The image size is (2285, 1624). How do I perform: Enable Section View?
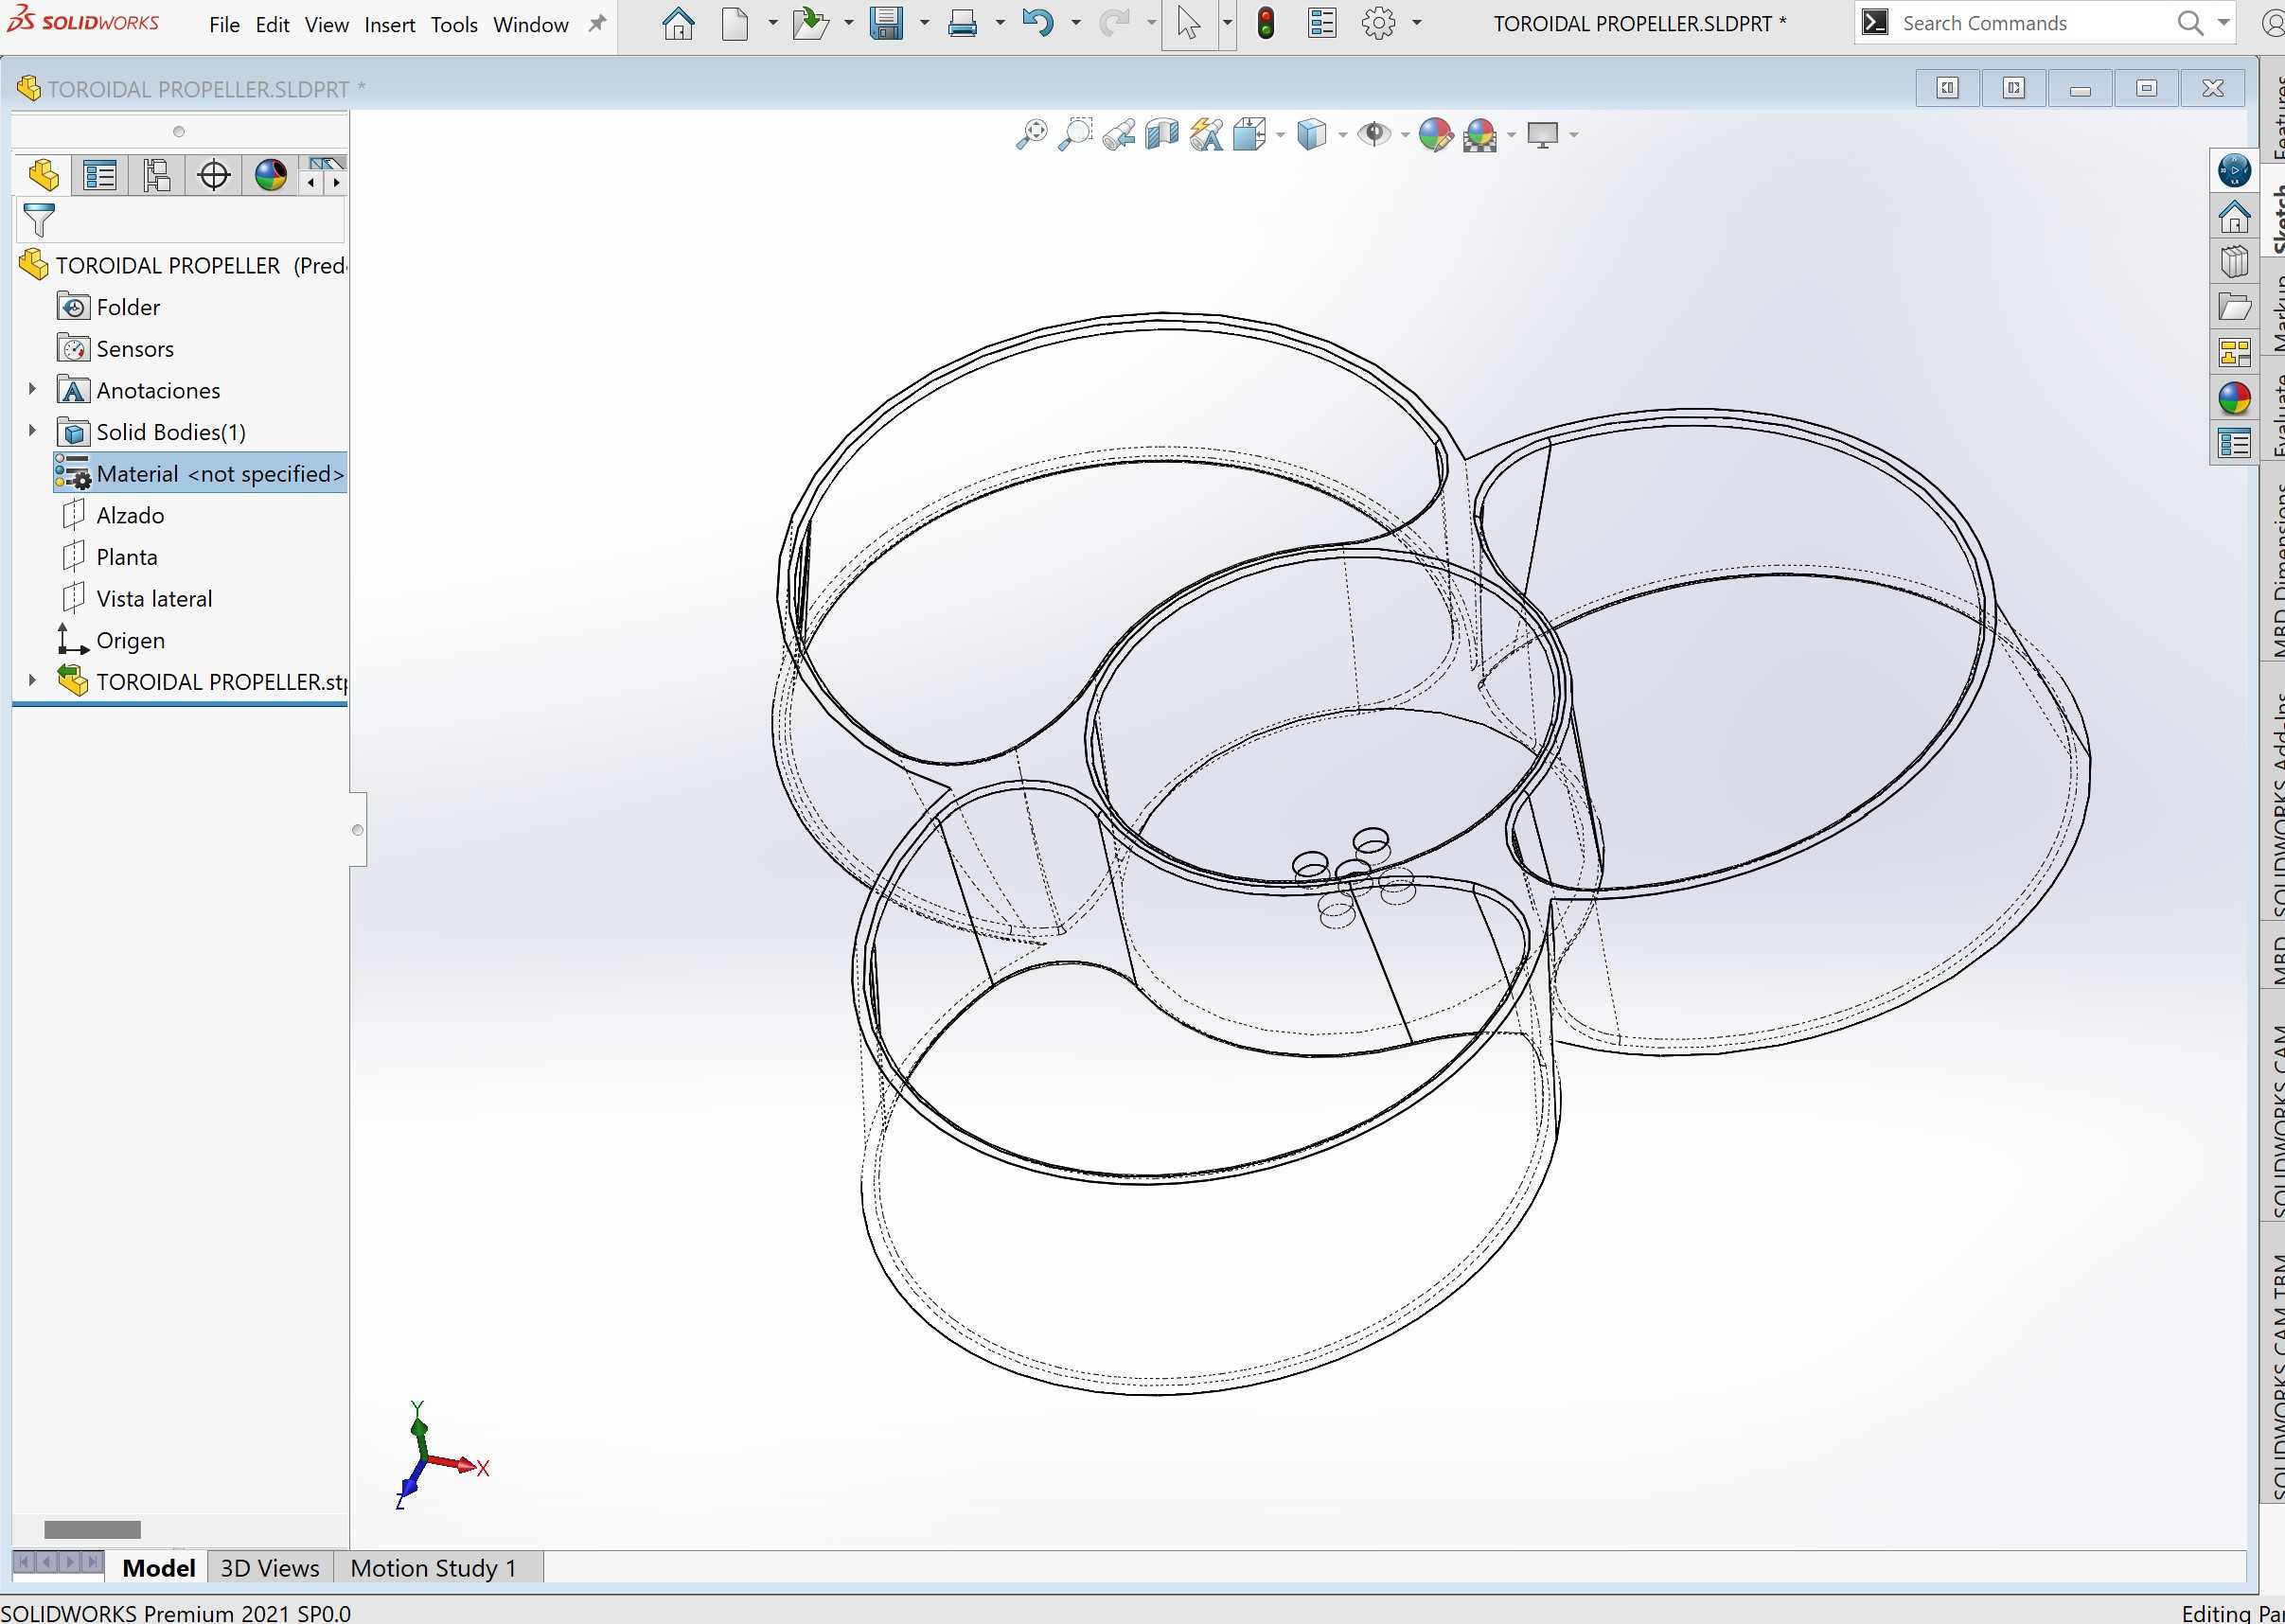click(x=1162, y=134)
